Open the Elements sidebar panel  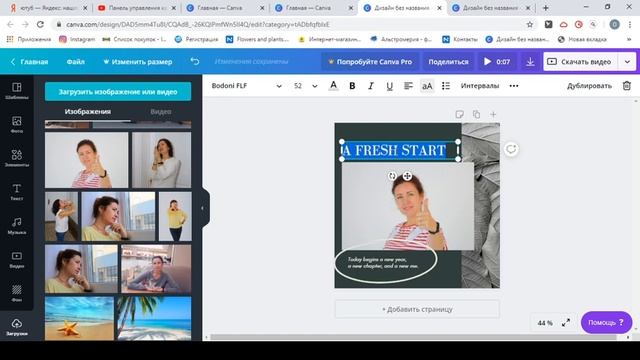[17, 158]
